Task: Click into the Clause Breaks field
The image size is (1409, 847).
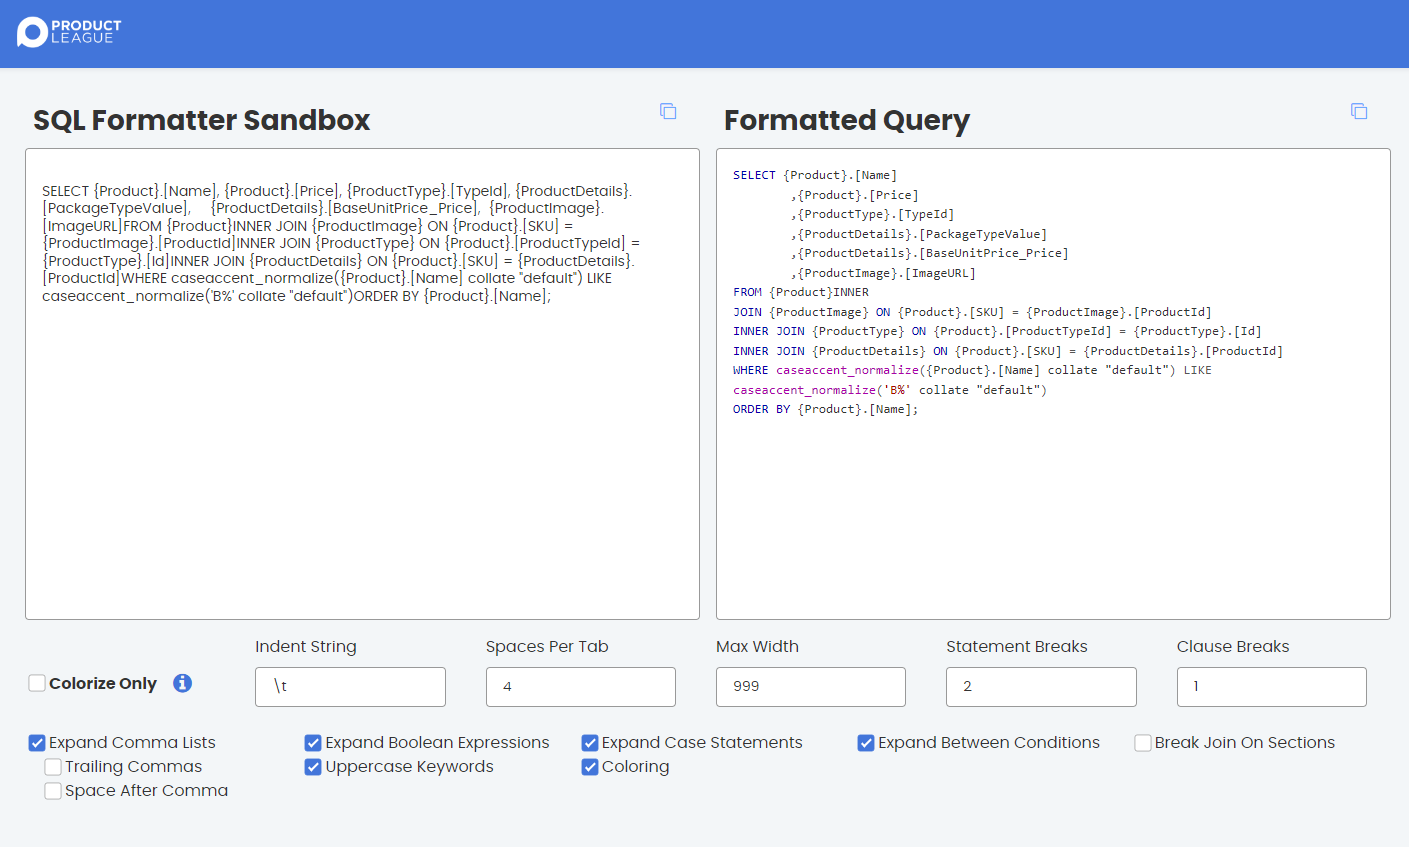Action: [x=1271, y=687]
